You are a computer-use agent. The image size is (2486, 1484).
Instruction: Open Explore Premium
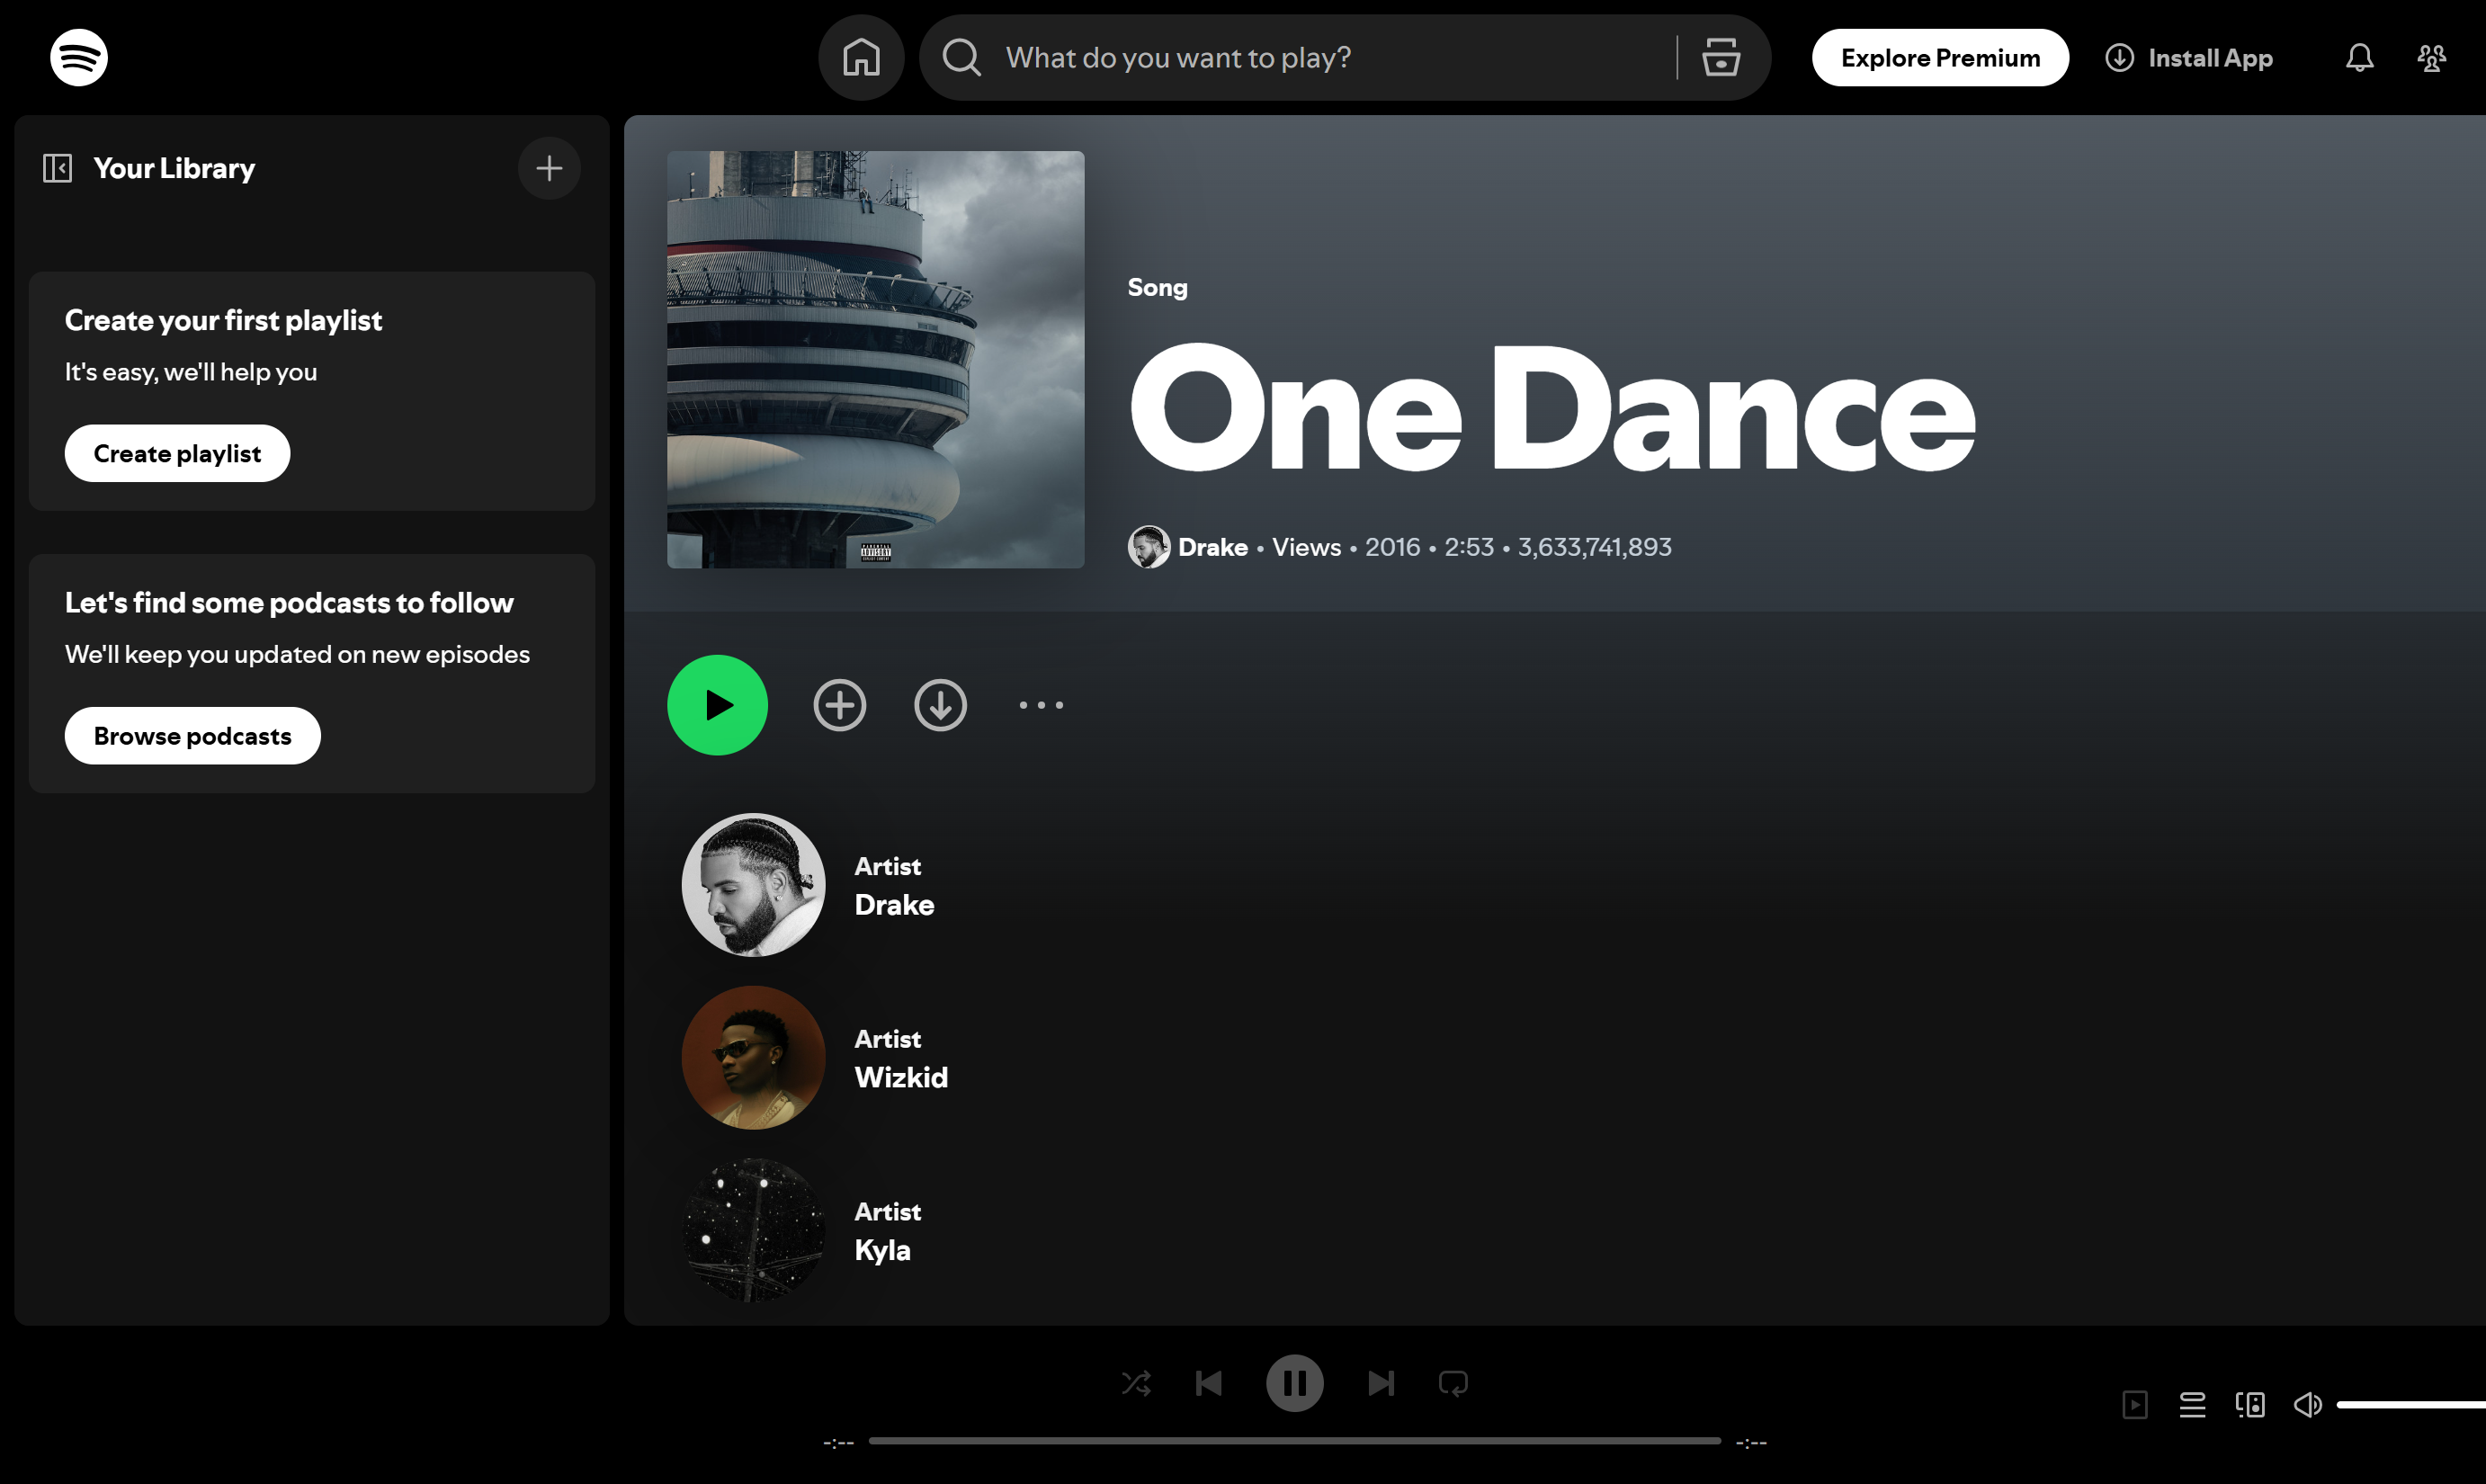click(x=1939, y=57)
